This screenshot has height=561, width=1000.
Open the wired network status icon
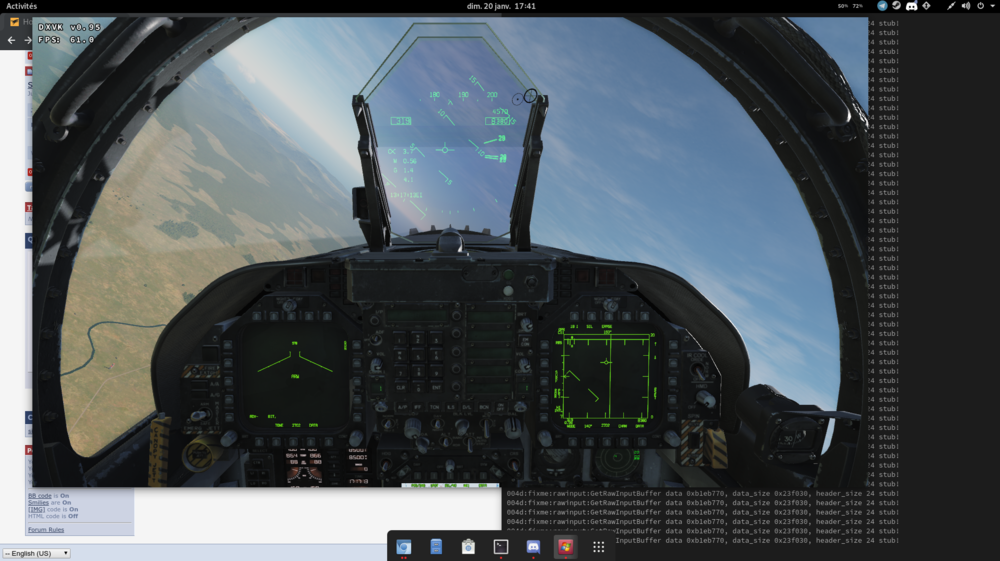coord(951,6)
